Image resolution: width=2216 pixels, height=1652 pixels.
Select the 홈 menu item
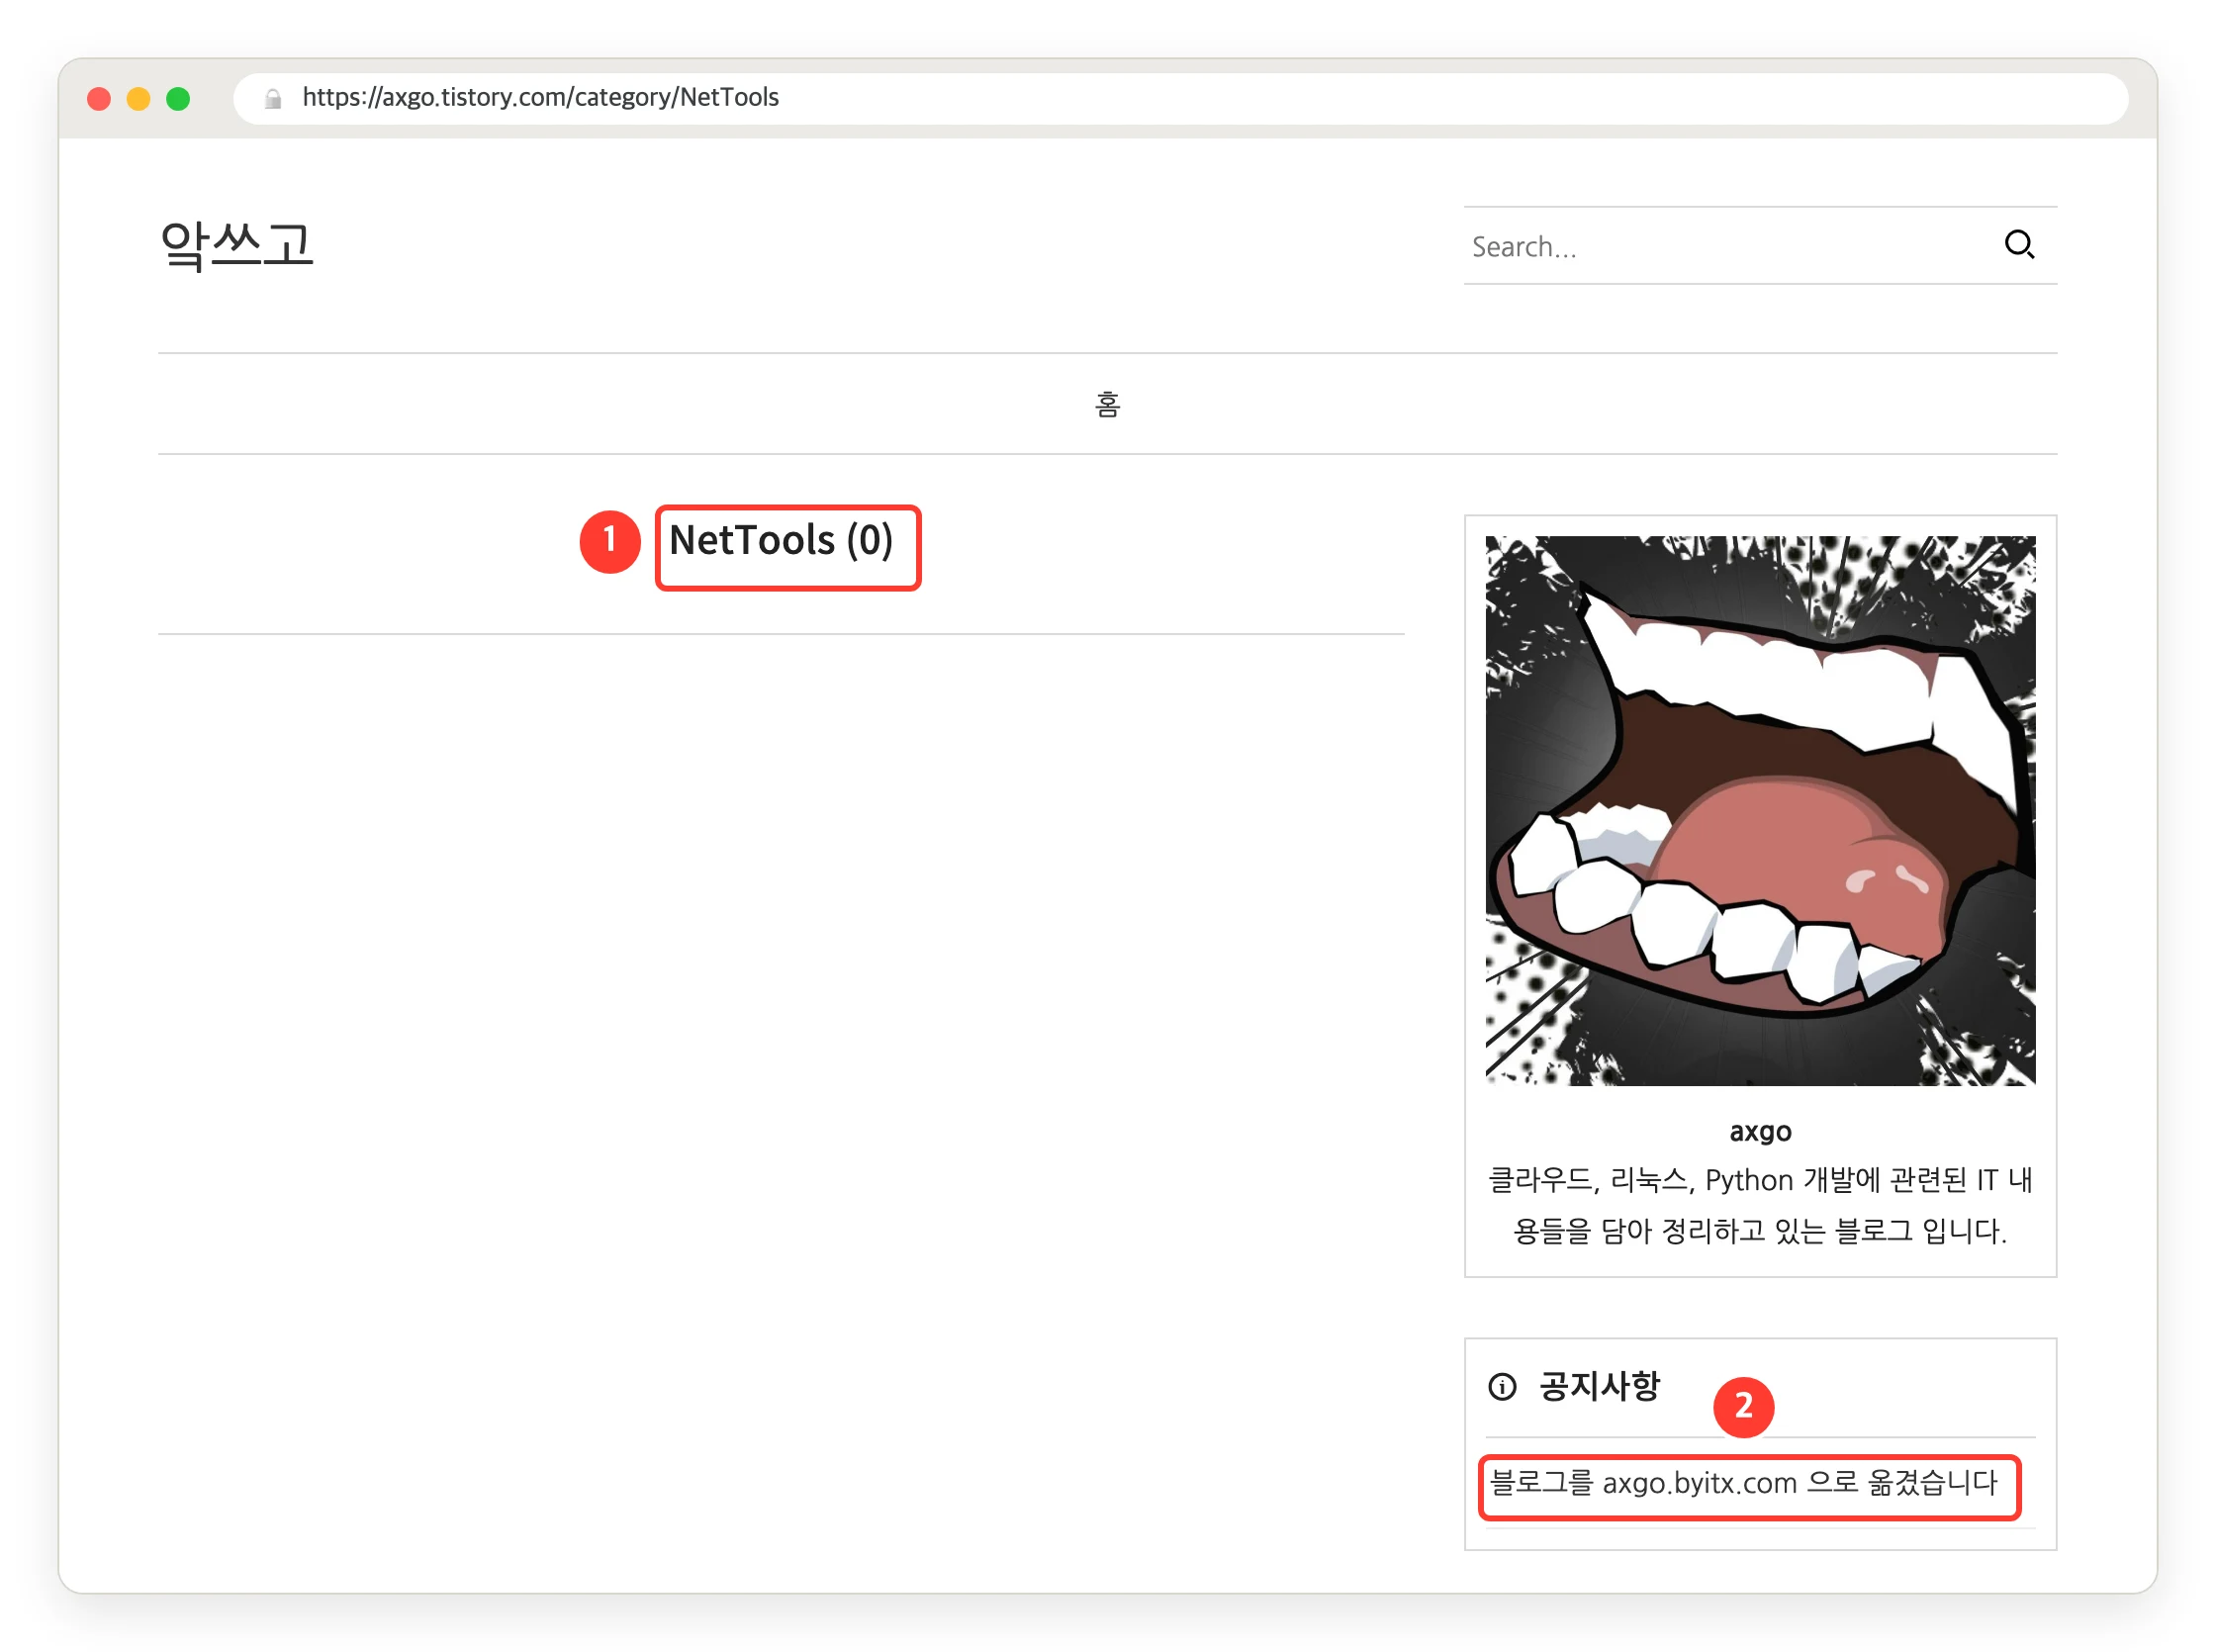(x=1107, y=404)
